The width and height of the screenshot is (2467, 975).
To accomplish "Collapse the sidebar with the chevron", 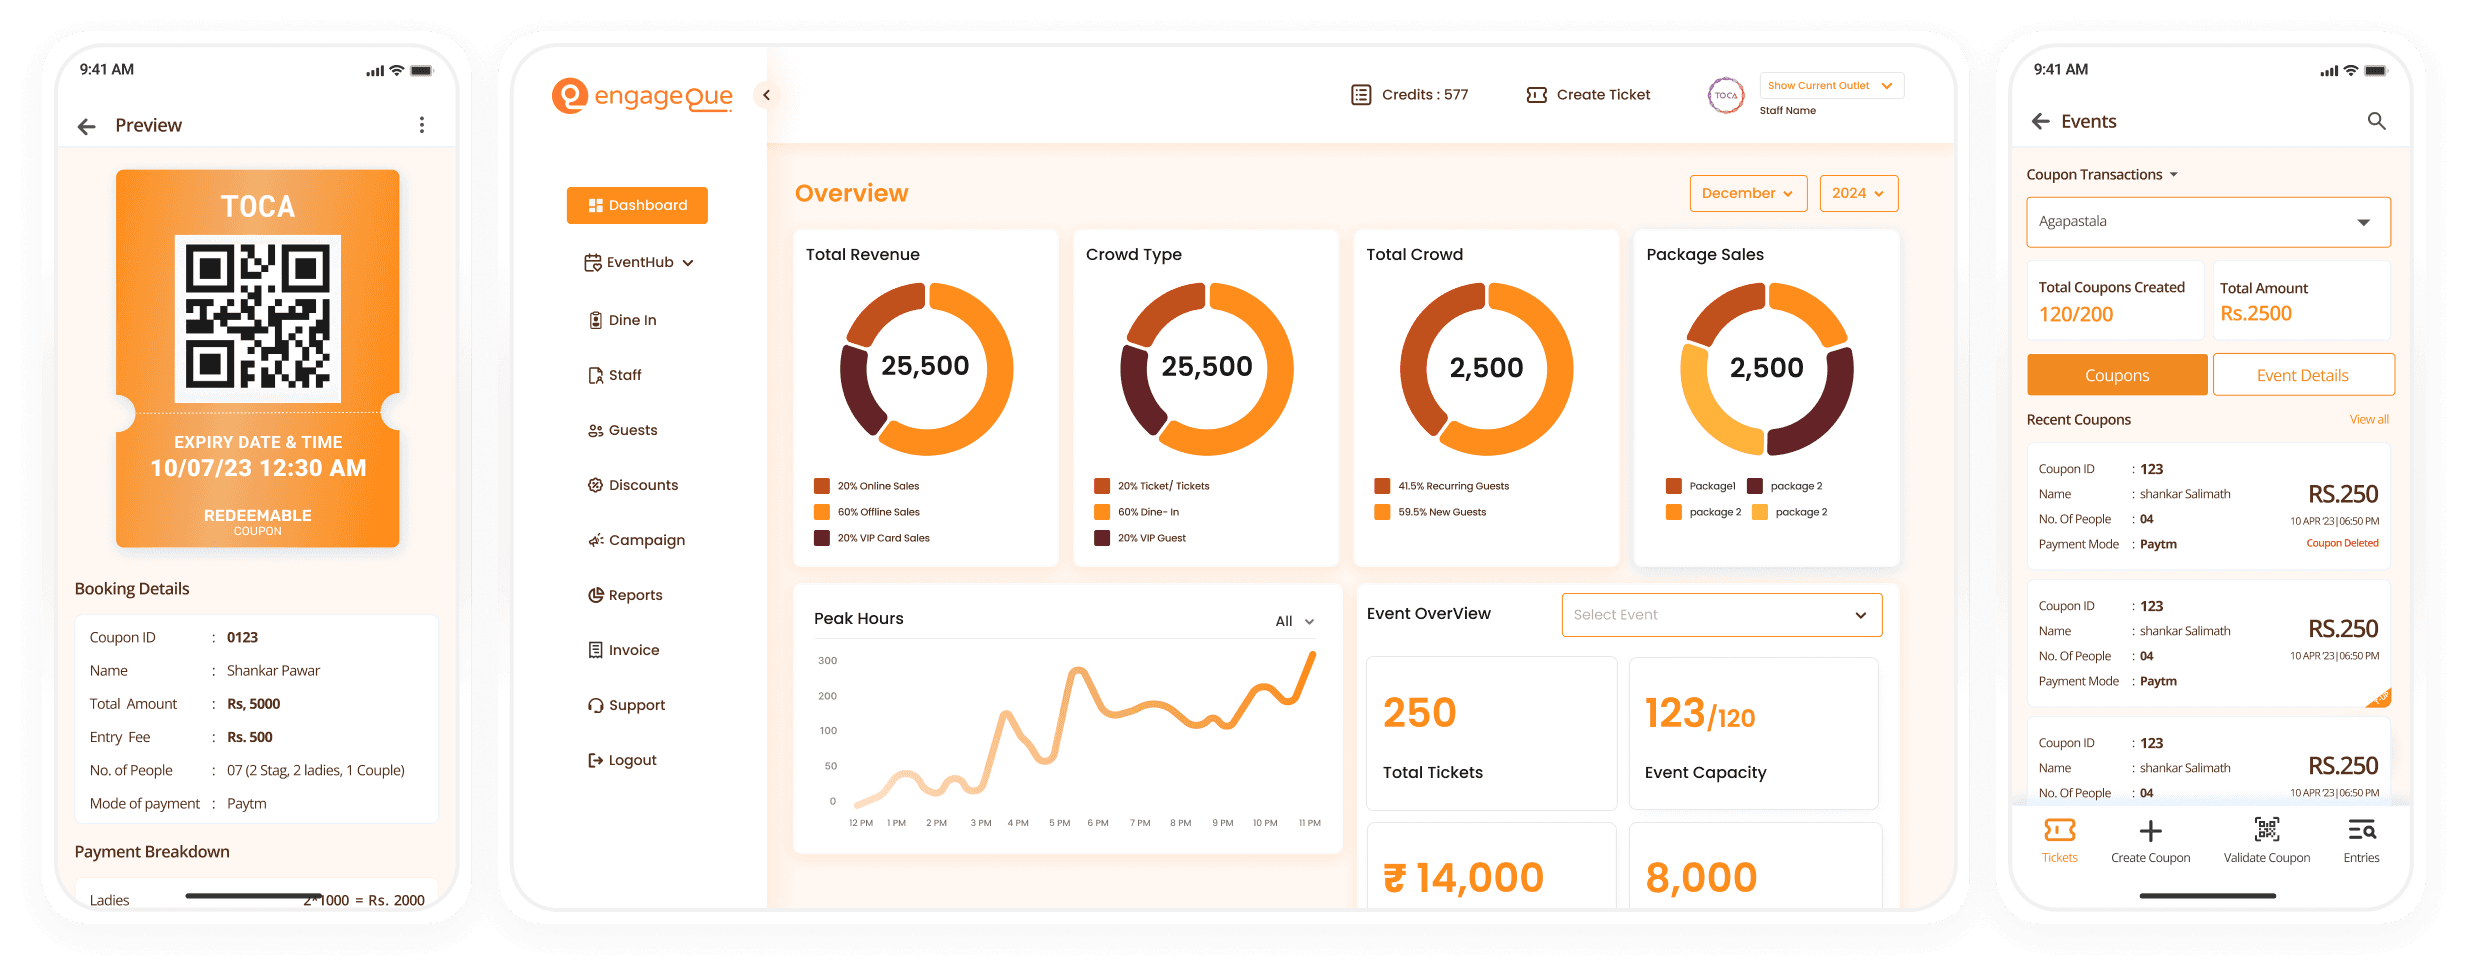I will 766,95.
